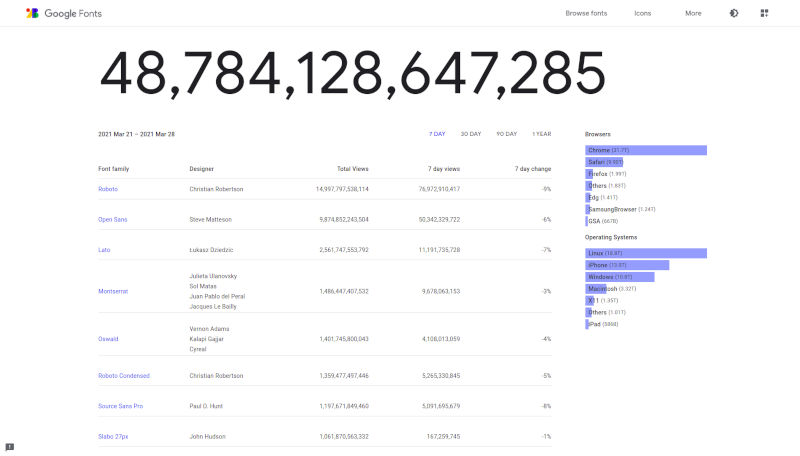Click Oswald's 7 day views 4,108,013,059
This screenshot has width=800, height=456.
(x=441, y=339)
